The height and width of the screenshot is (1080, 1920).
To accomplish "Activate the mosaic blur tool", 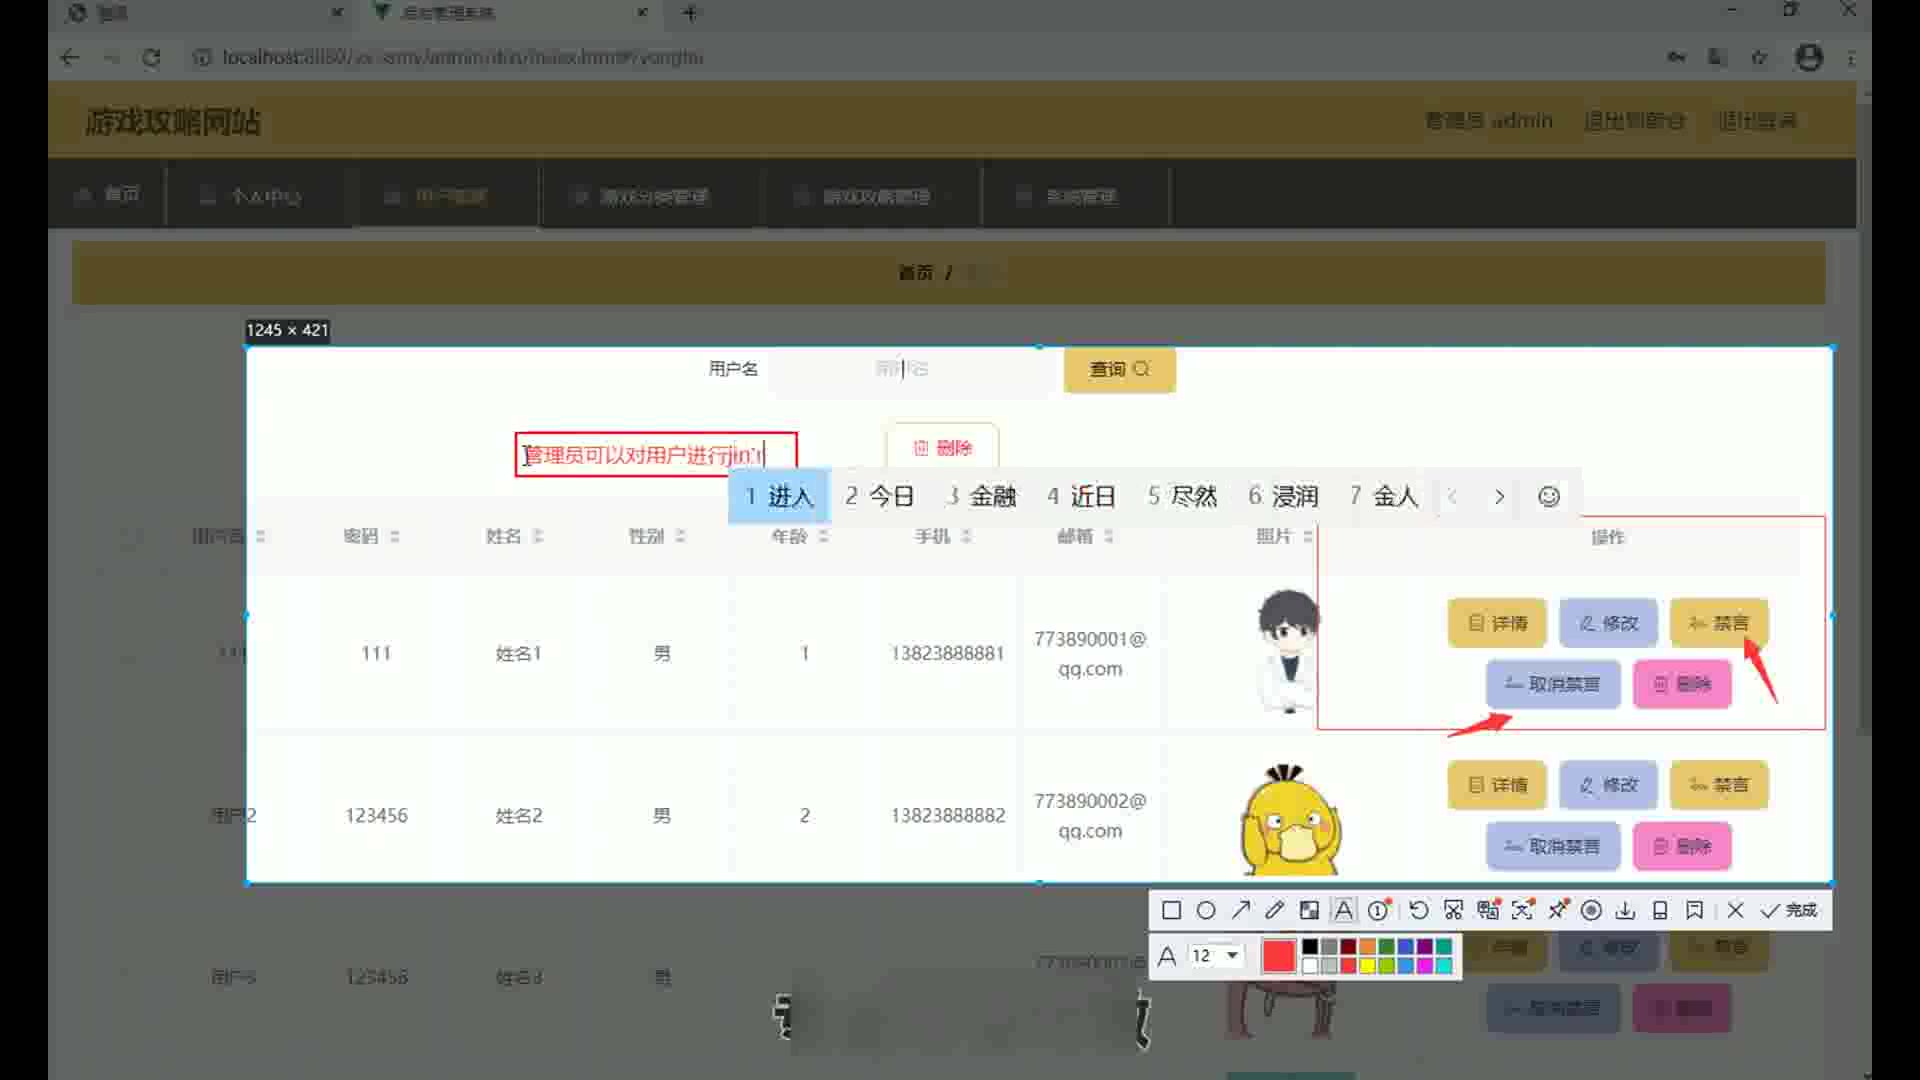I will pyautogui.click(x=1309, y=910).
